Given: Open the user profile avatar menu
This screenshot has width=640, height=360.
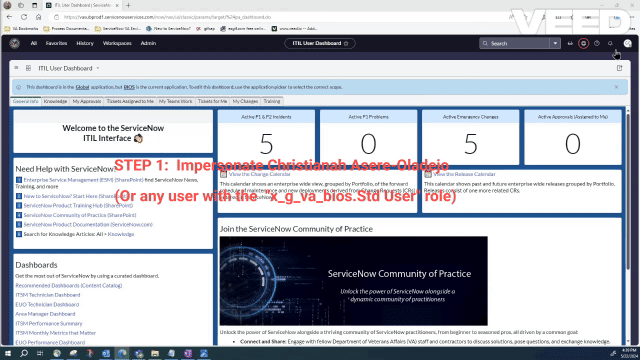Looking at the screenshot, I should (627, 43).
